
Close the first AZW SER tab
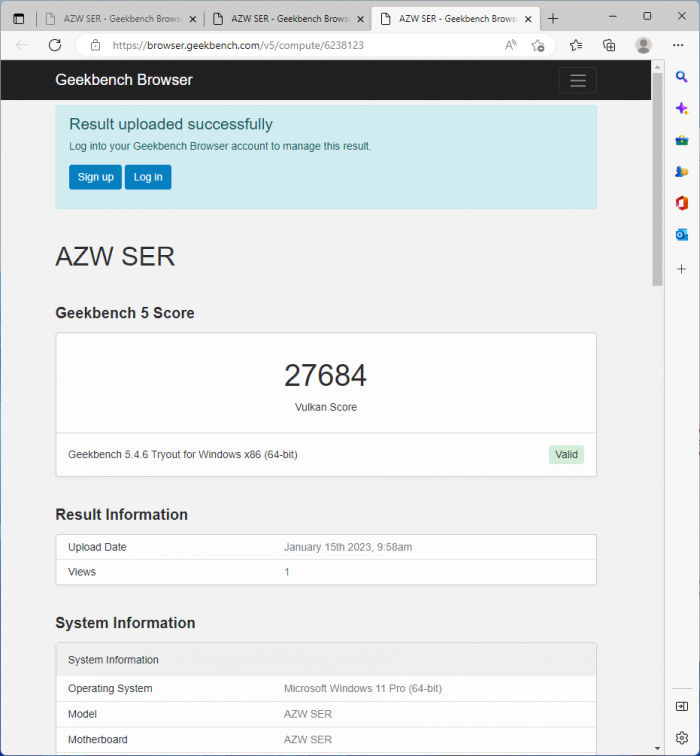[x=192, y=19]
